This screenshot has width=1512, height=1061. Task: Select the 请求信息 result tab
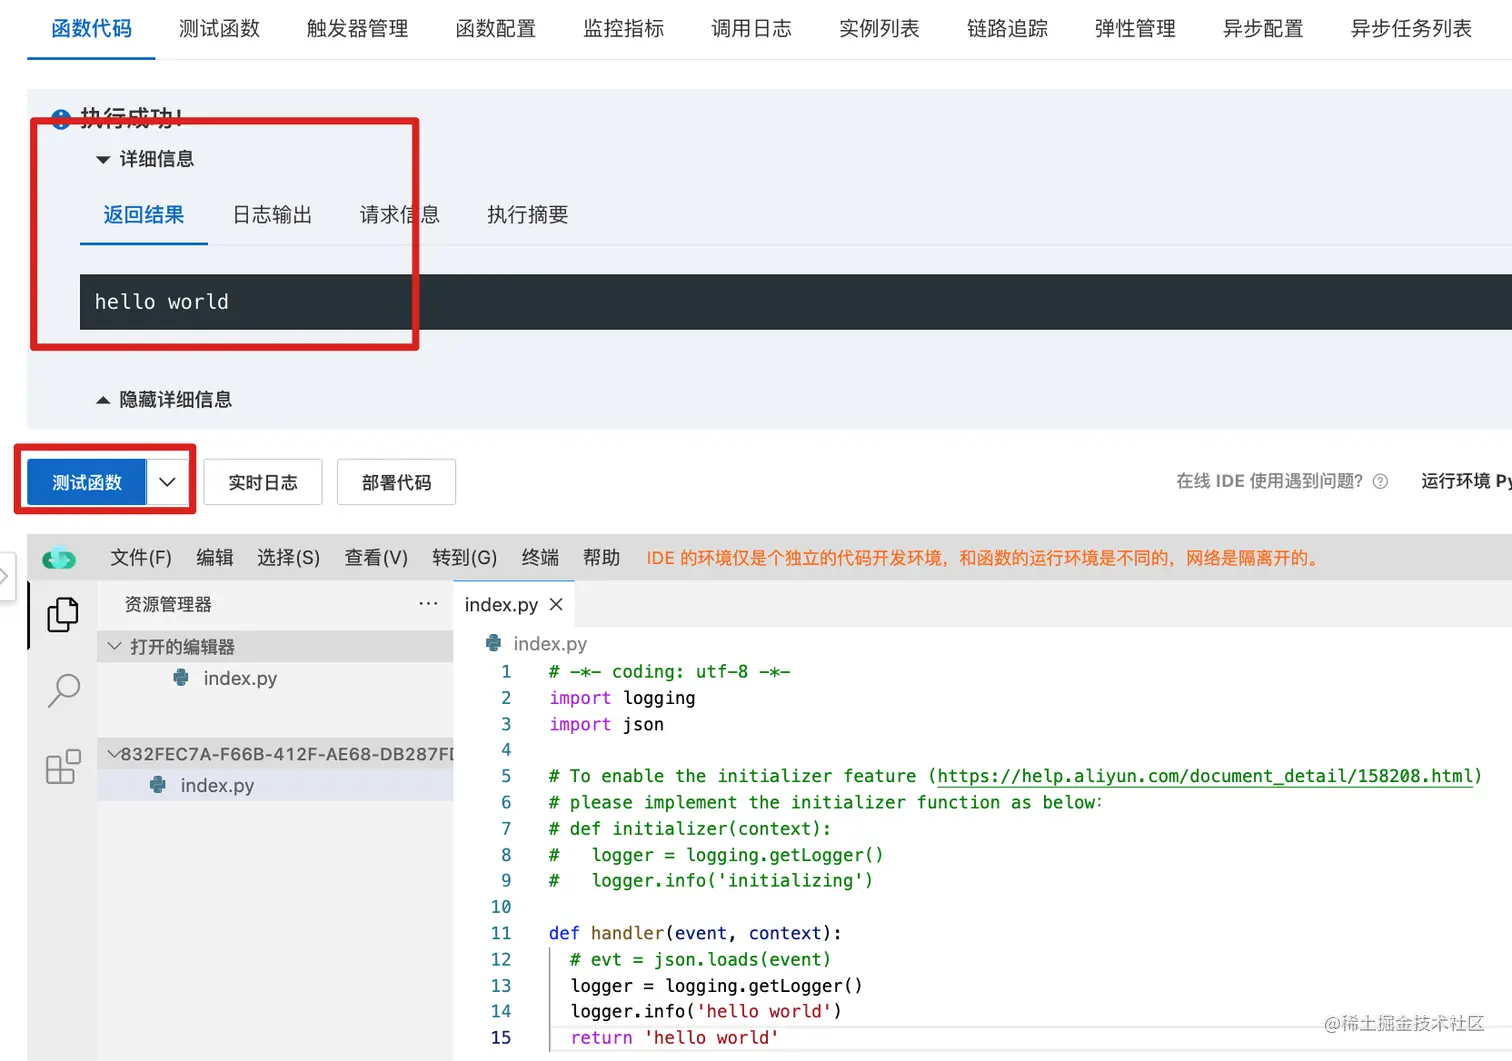click(x=399, y=214)
